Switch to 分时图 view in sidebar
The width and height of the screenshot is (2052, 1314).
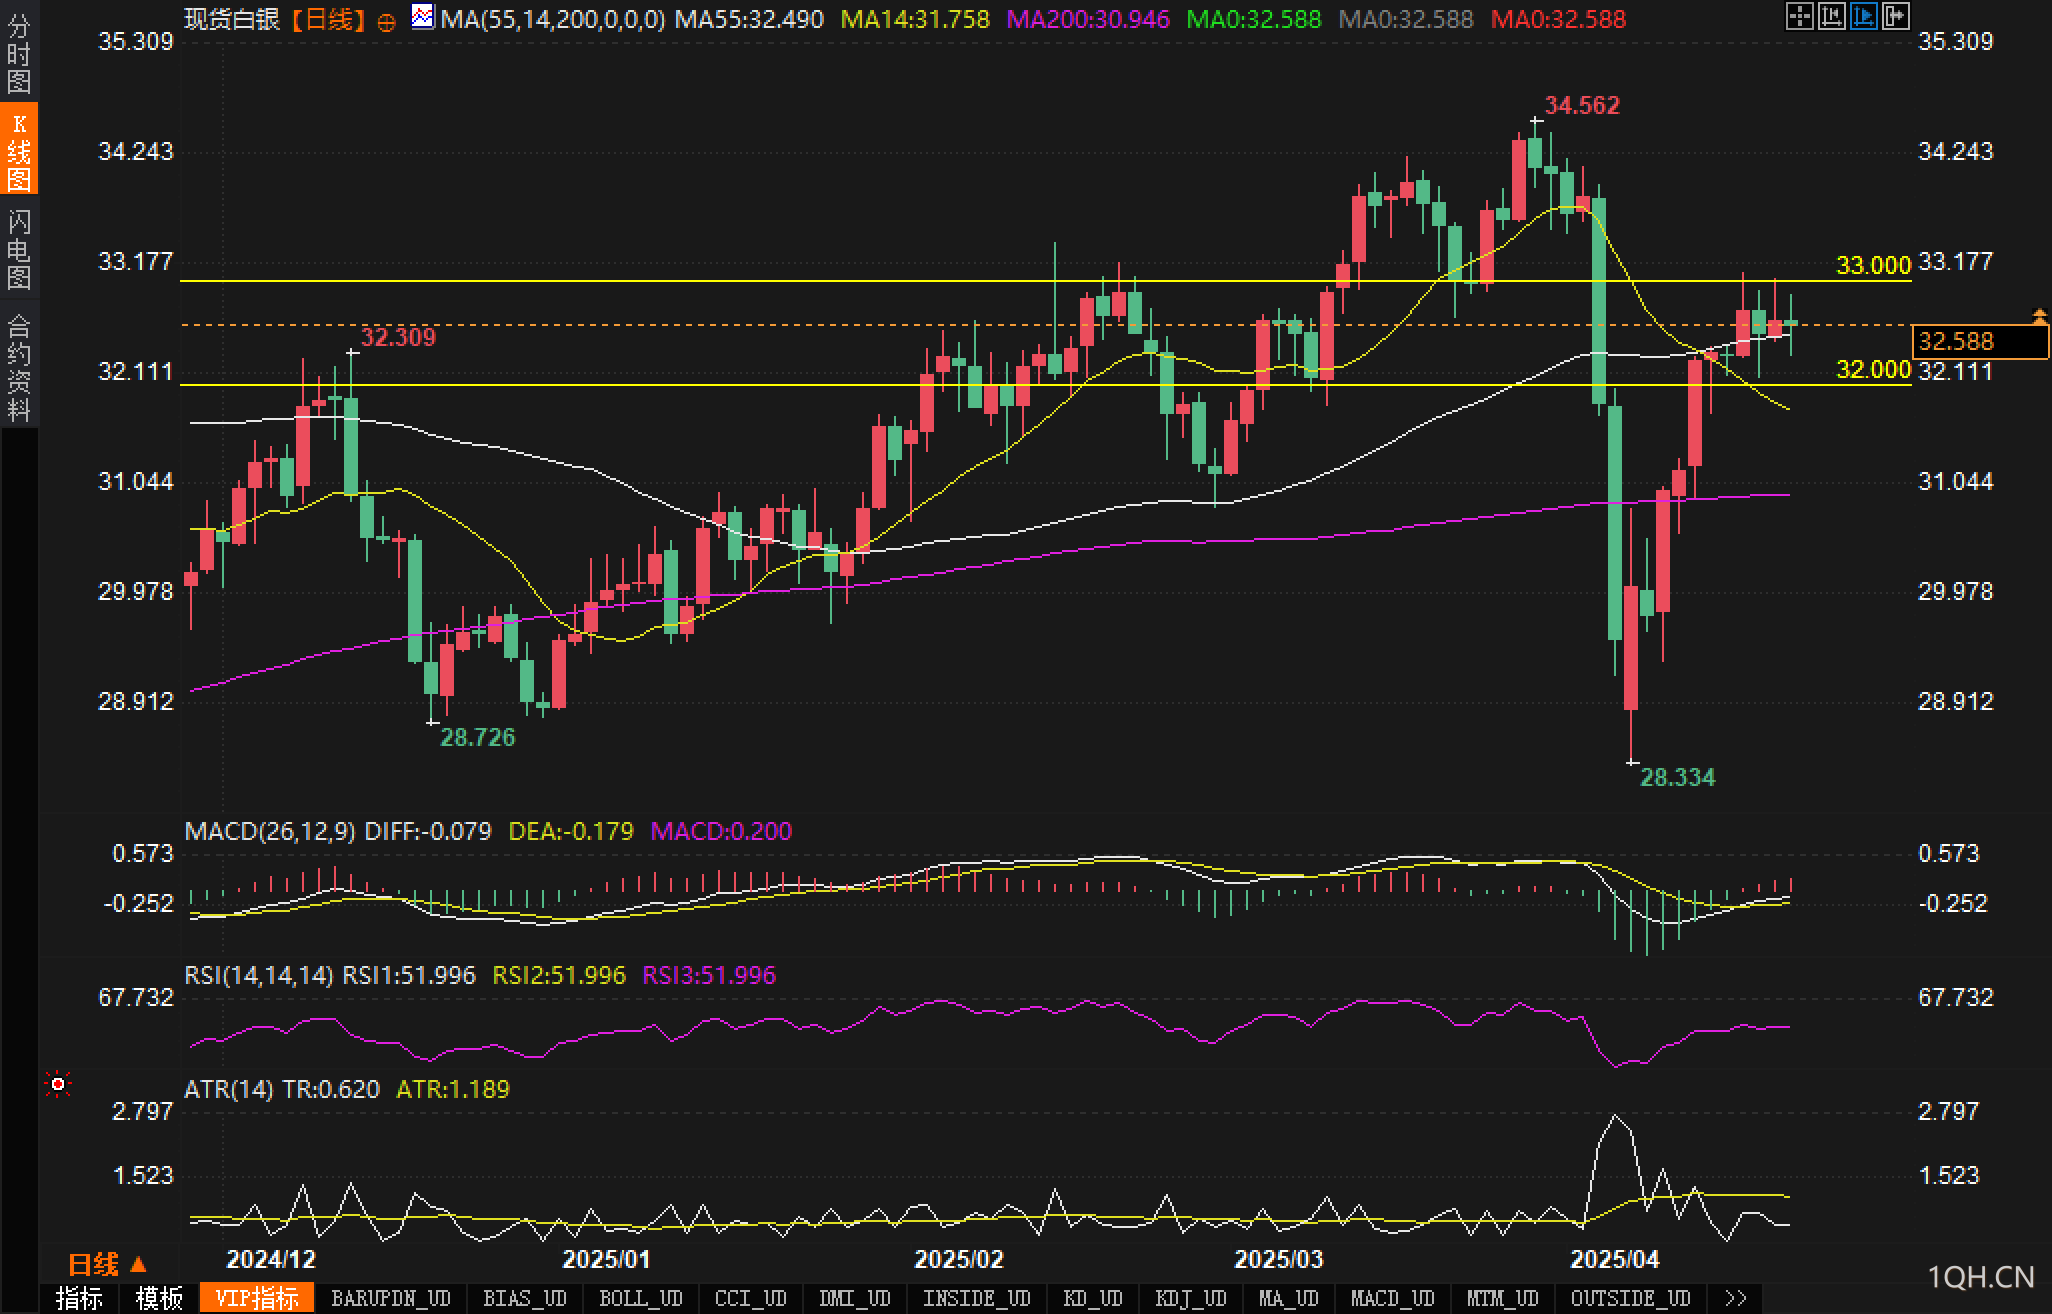[x=19, y=53]
